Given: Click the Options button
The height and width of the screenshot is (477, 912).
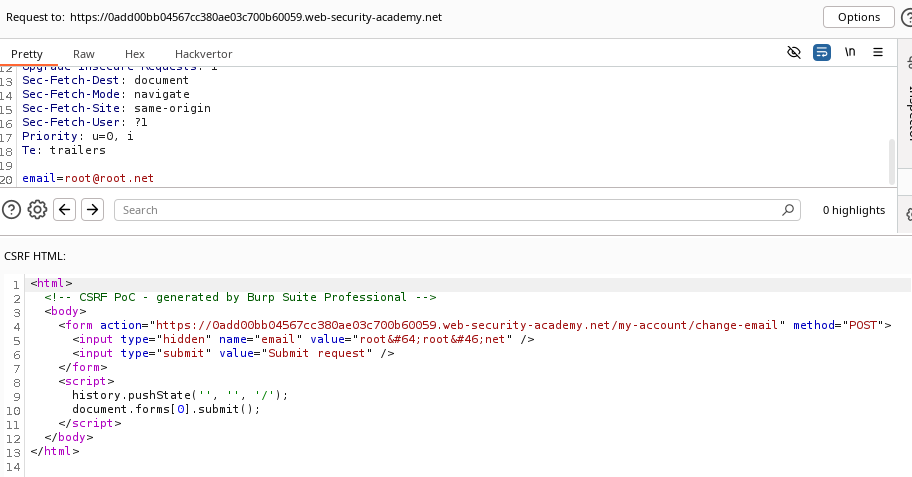Looking at the screenshot, I should [858, 17].
